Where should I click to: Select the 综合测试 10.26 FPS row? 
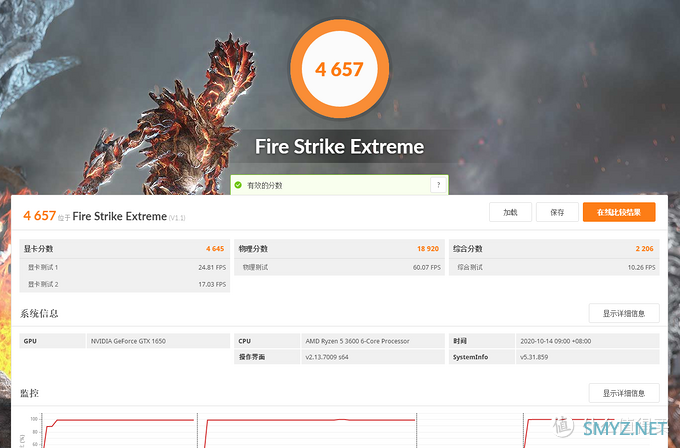click(x=554, y=267)
